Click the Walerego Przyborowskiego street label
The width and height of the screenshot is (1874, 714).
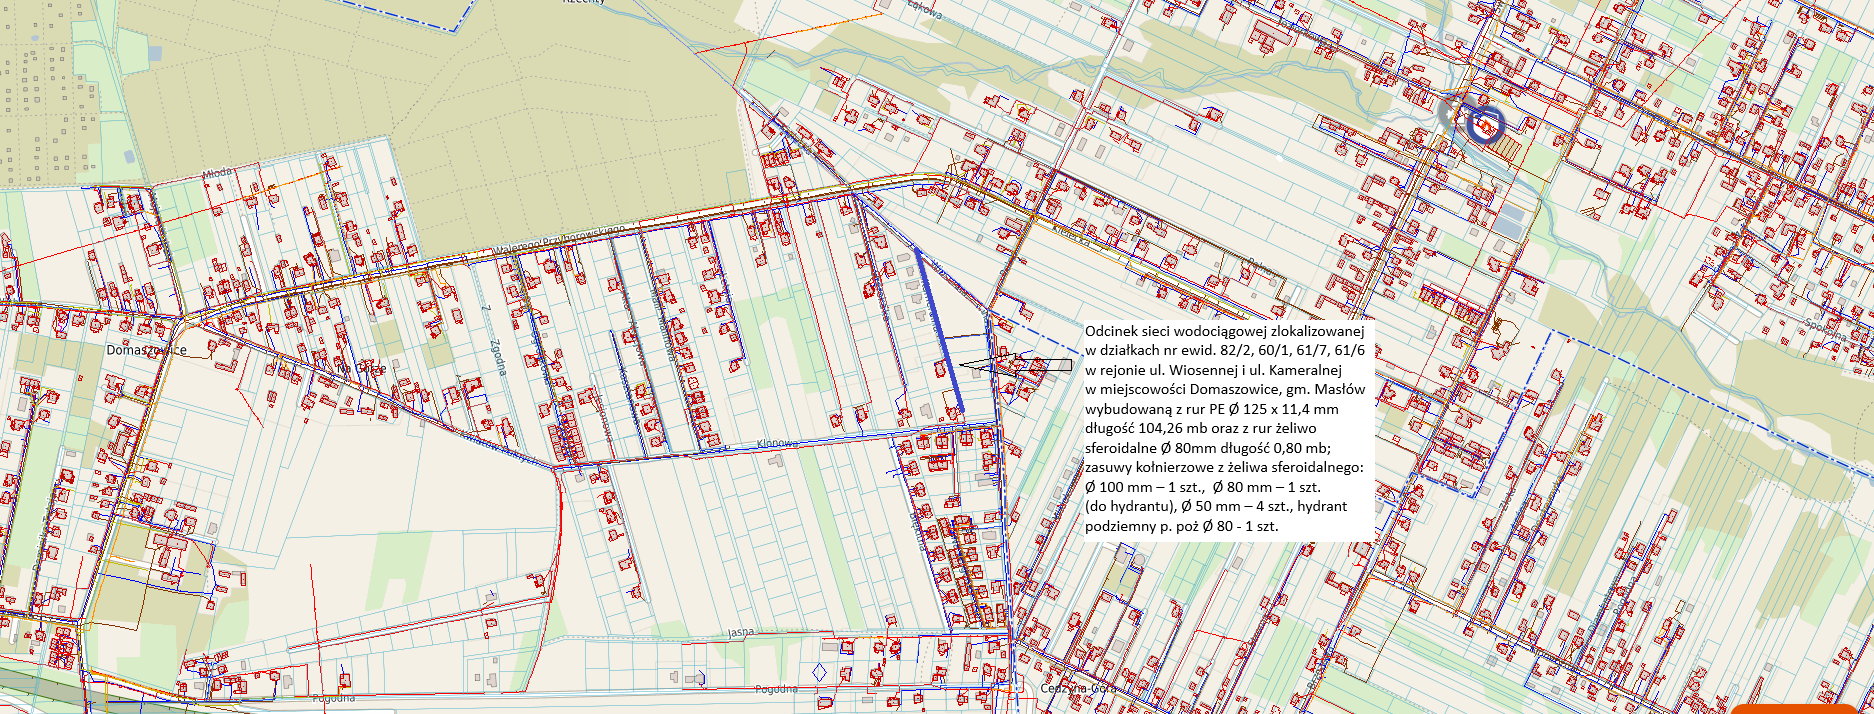point(560,238)
